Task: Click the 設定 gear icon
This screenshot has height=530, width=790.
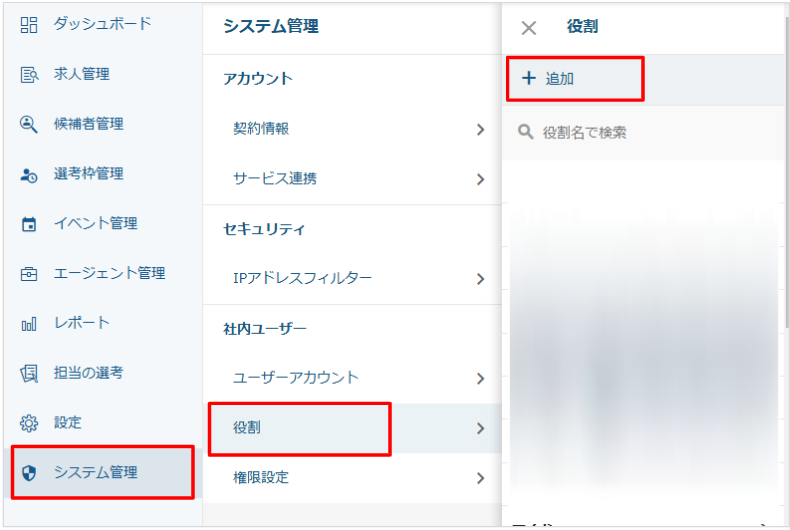Action: click(28, 423)
